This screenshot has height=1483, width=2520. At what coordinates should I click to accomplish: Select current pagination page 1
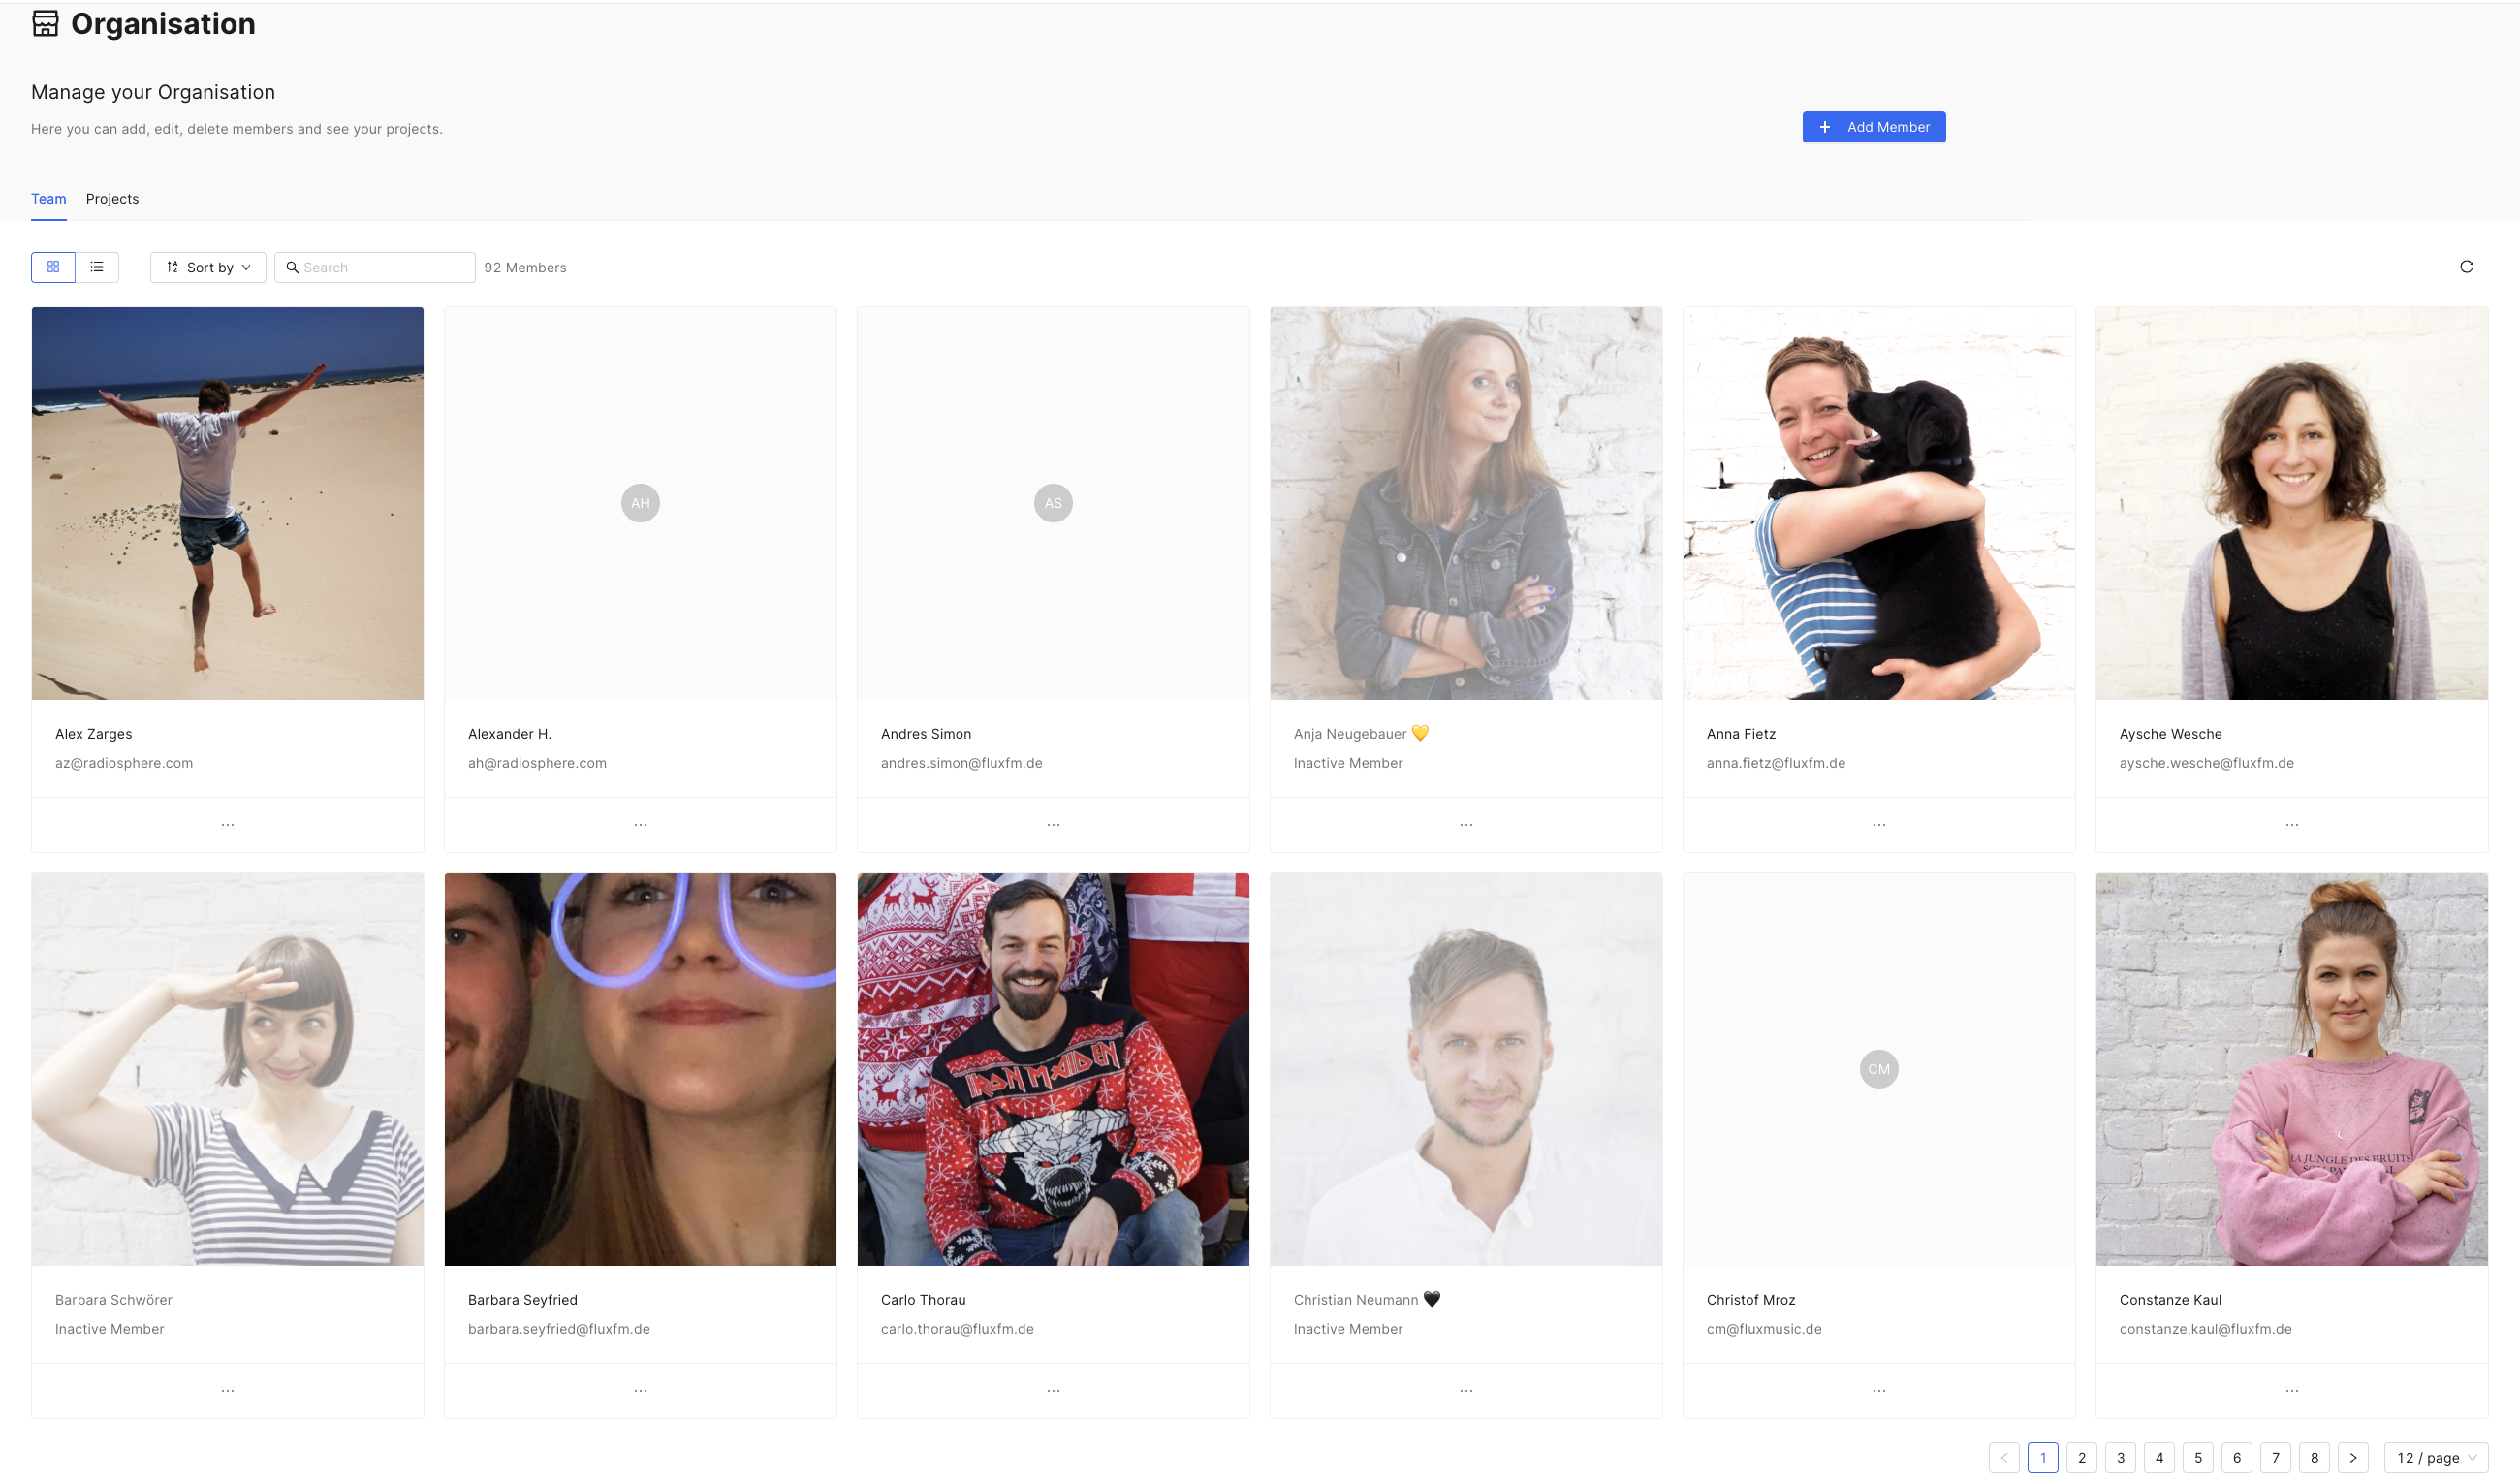(2043, 1458)
